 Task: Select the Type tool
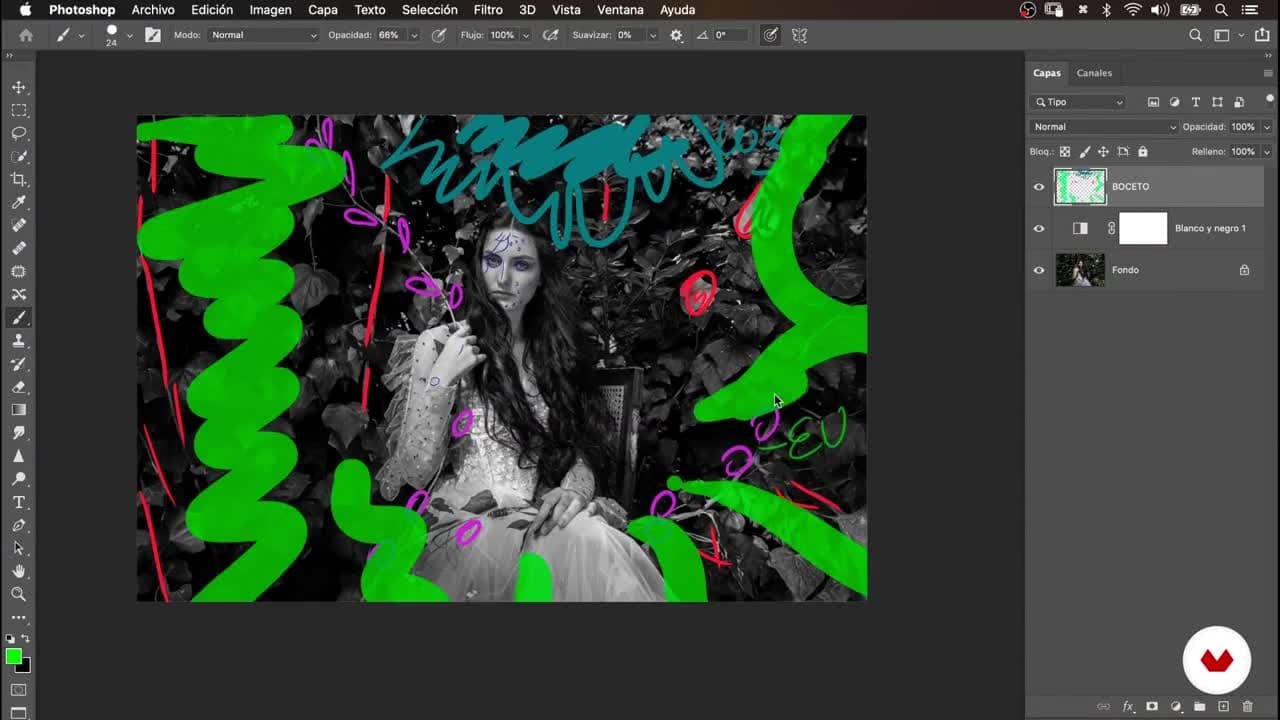coord(19,502)
